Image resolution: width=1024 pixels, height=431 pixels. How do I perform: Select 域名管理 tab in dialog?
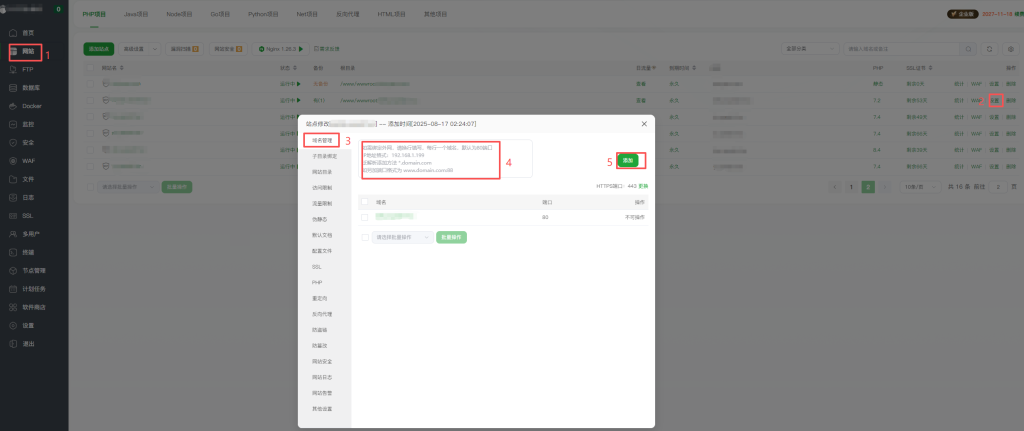coord(321,141)
